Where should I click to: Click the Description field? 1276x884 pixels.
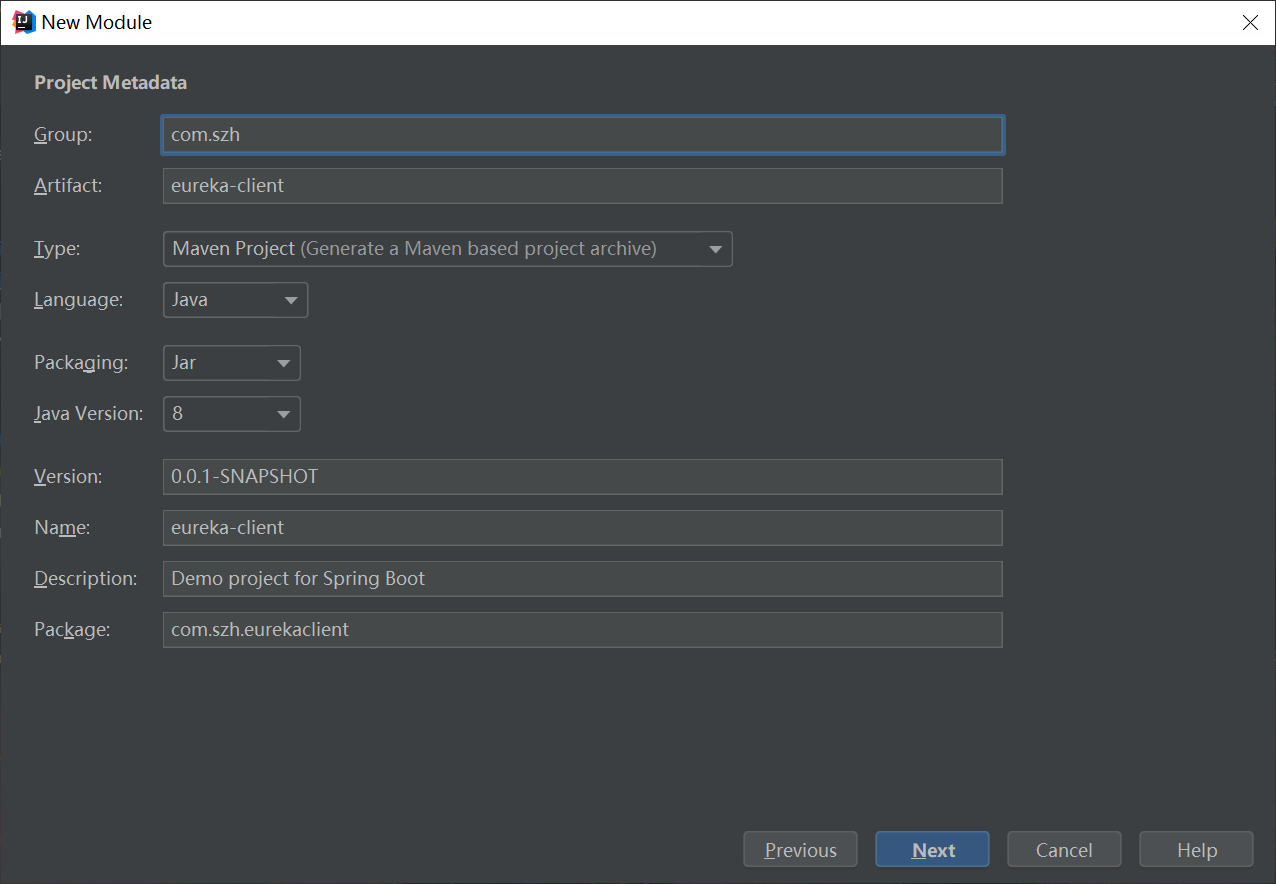(582, 579)
